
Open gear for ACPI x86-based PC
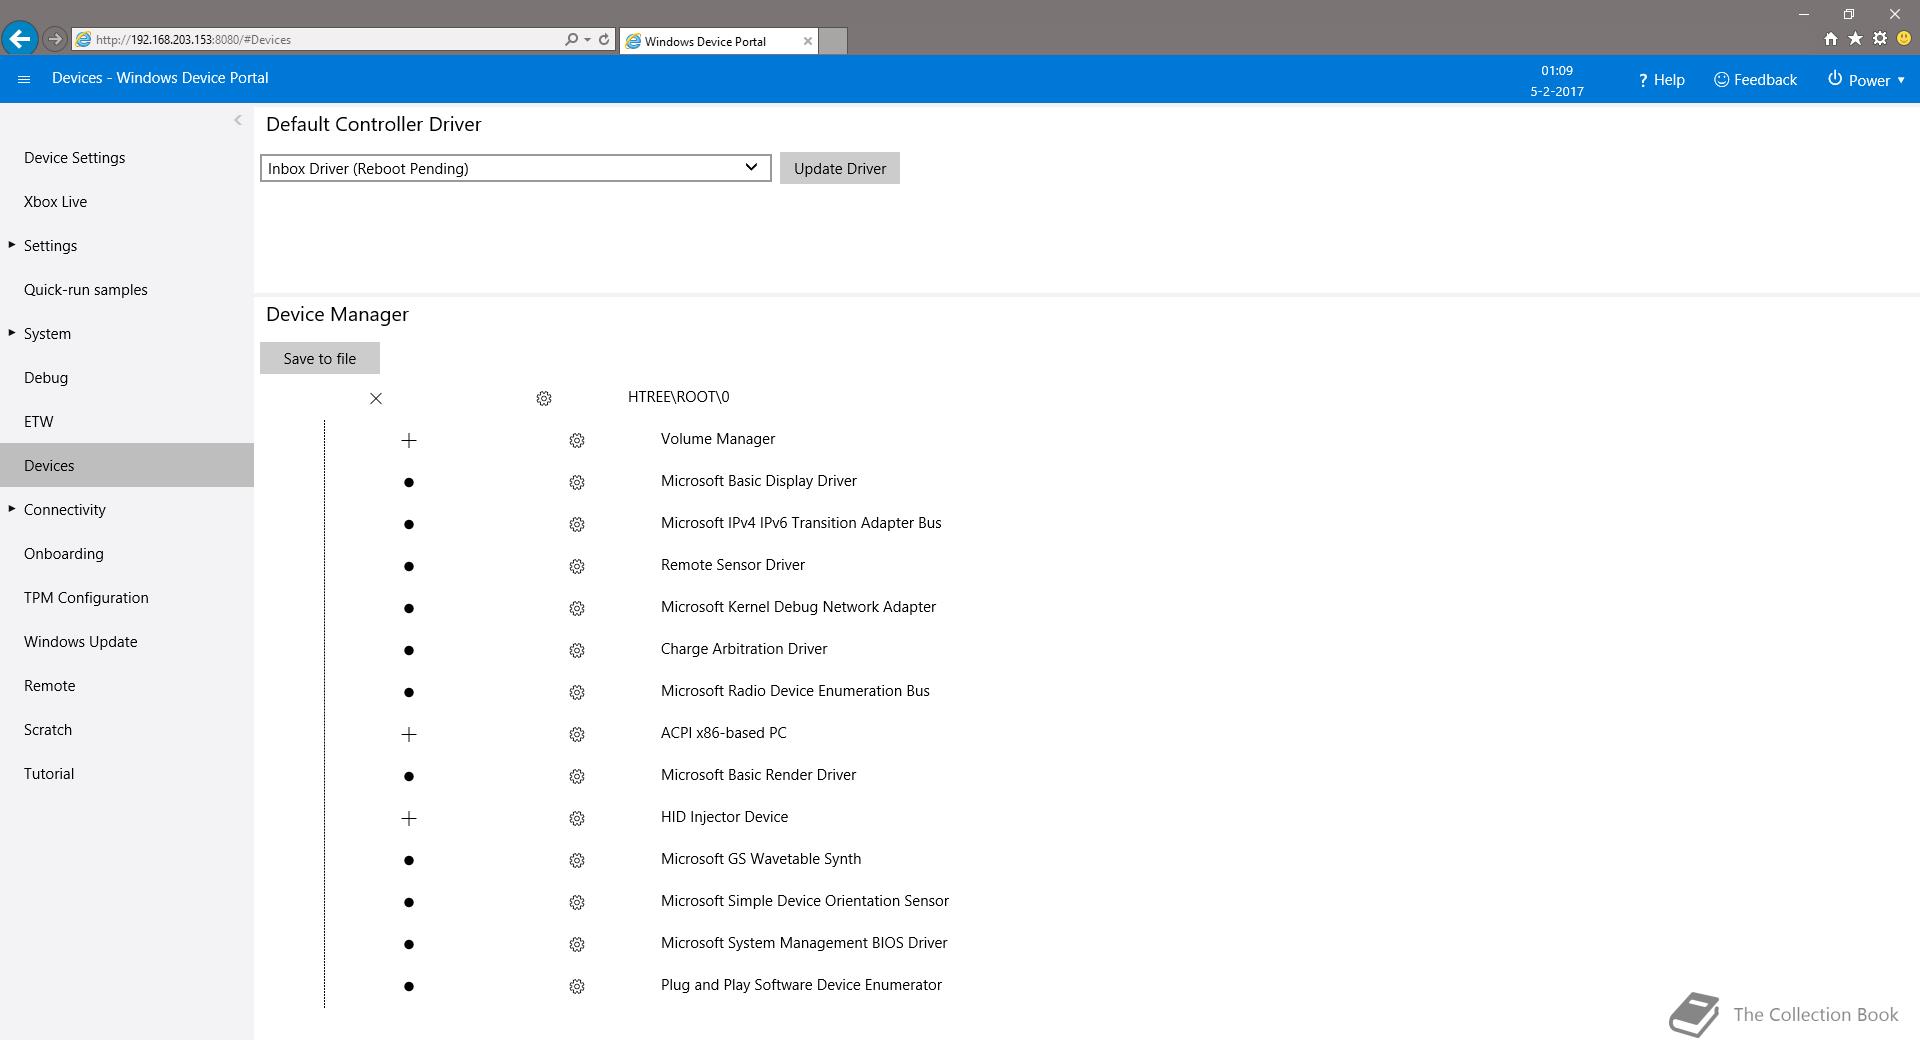pos(577,734)
